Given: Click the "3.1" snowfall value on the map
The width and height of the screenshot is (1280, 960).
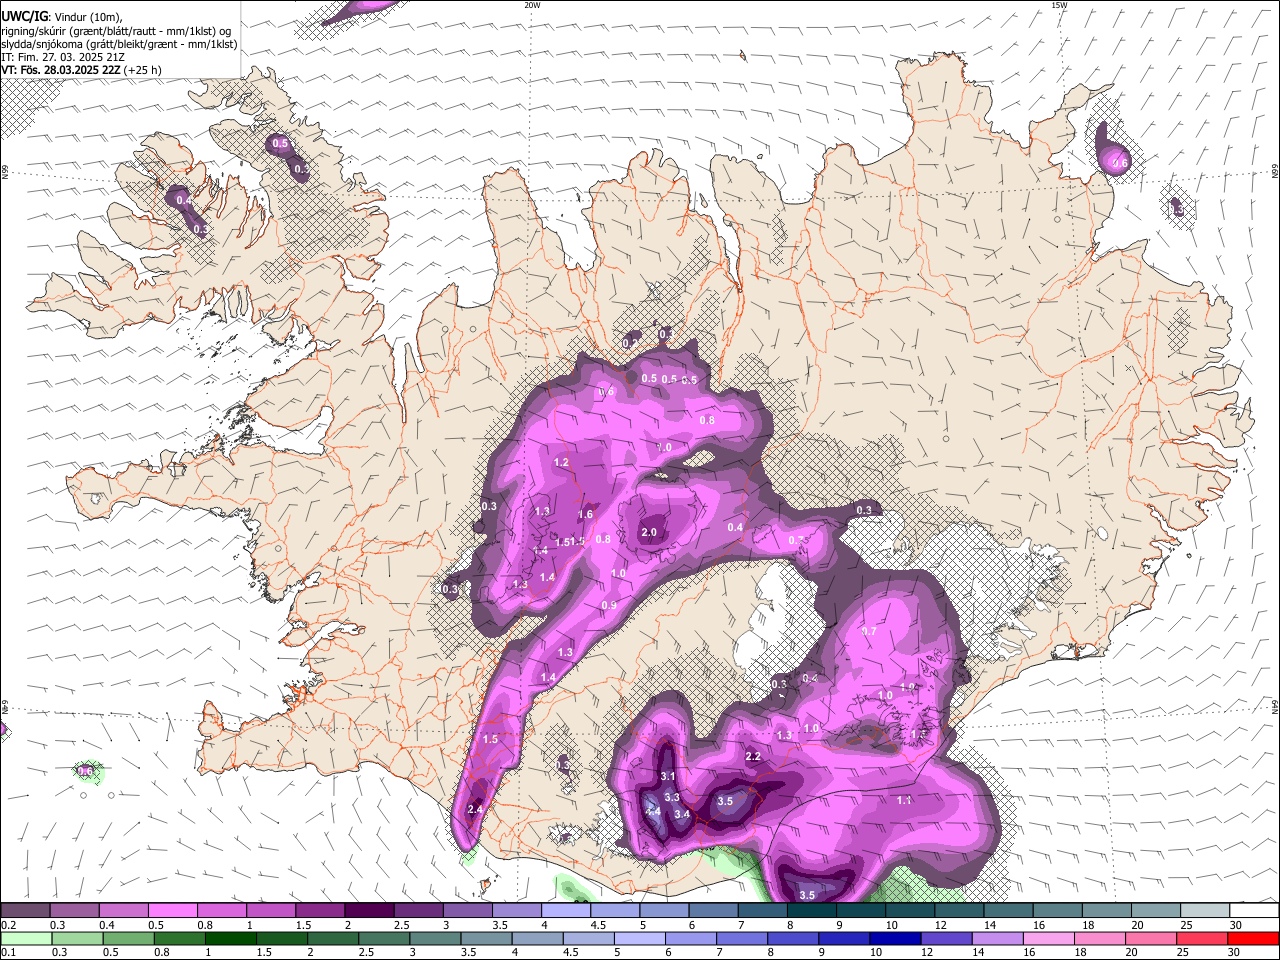Looking at the screenshot, I should (668, 776).
